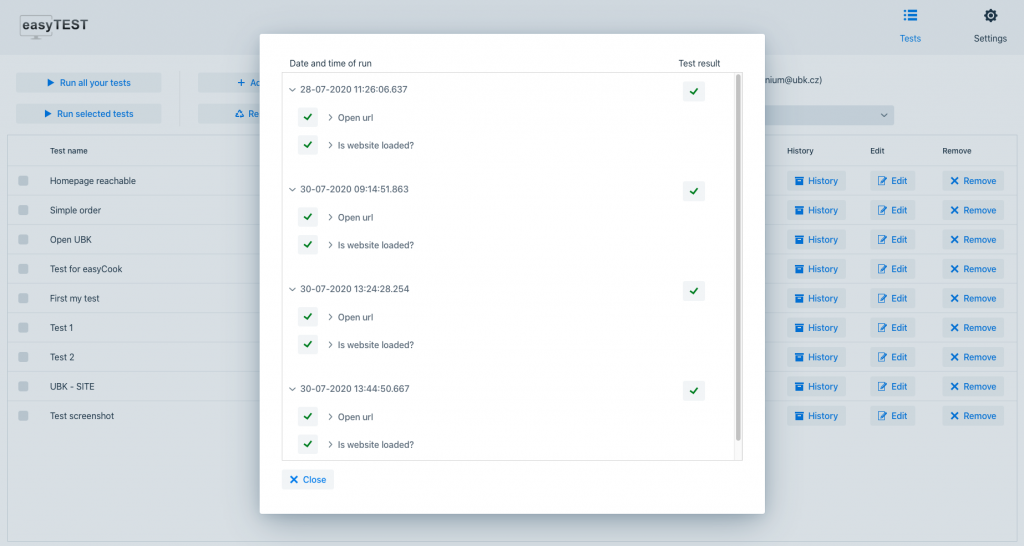Screen dimensions: 1024x546
Task: Edit the Simple order test
Action: (892, 210)
